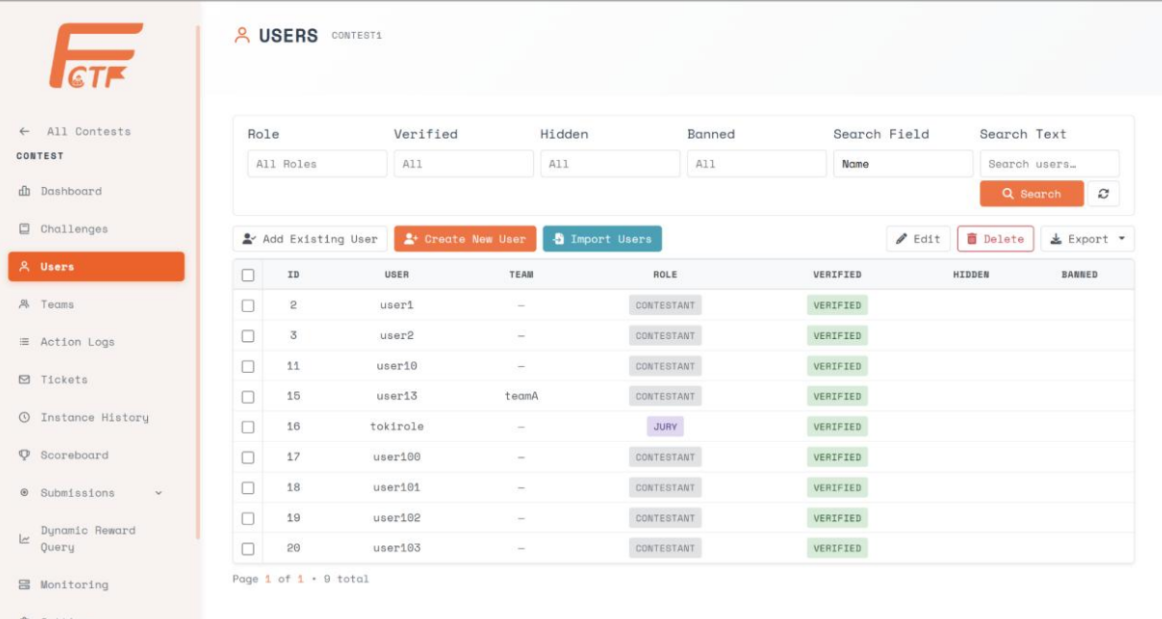Click the sidebar vertical scrollbar

coord(198,282)
